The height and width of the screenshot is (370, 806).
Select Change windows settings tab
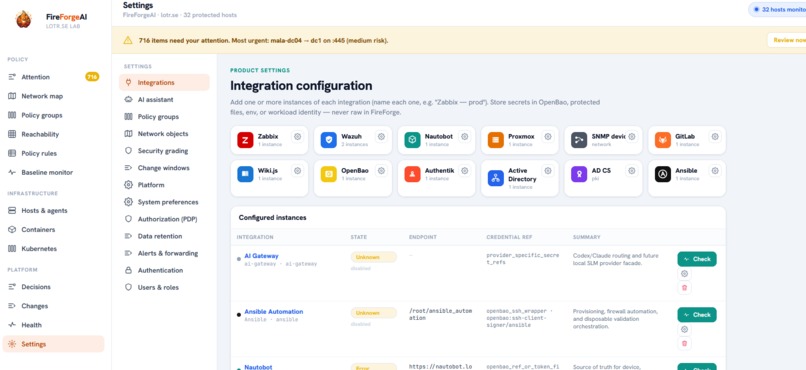pos(163,168)
